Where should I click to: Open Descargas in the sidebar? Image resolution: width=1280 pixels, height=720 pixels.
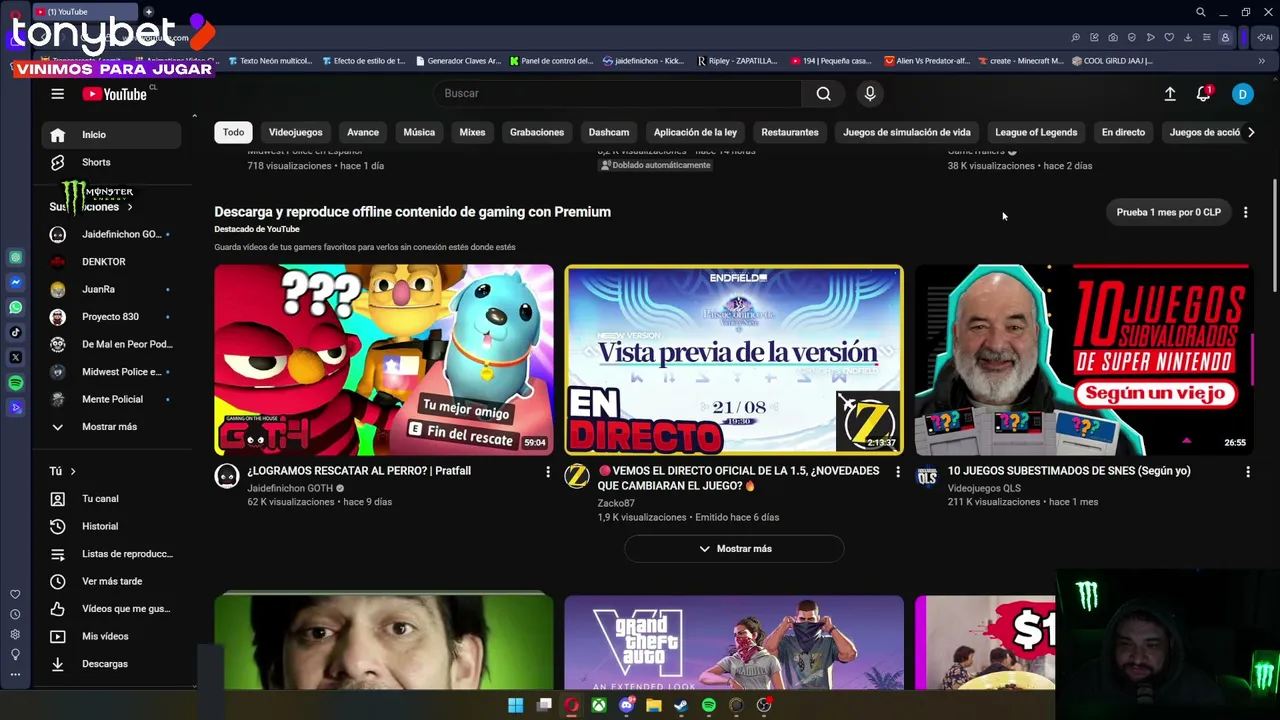[111, 664]
